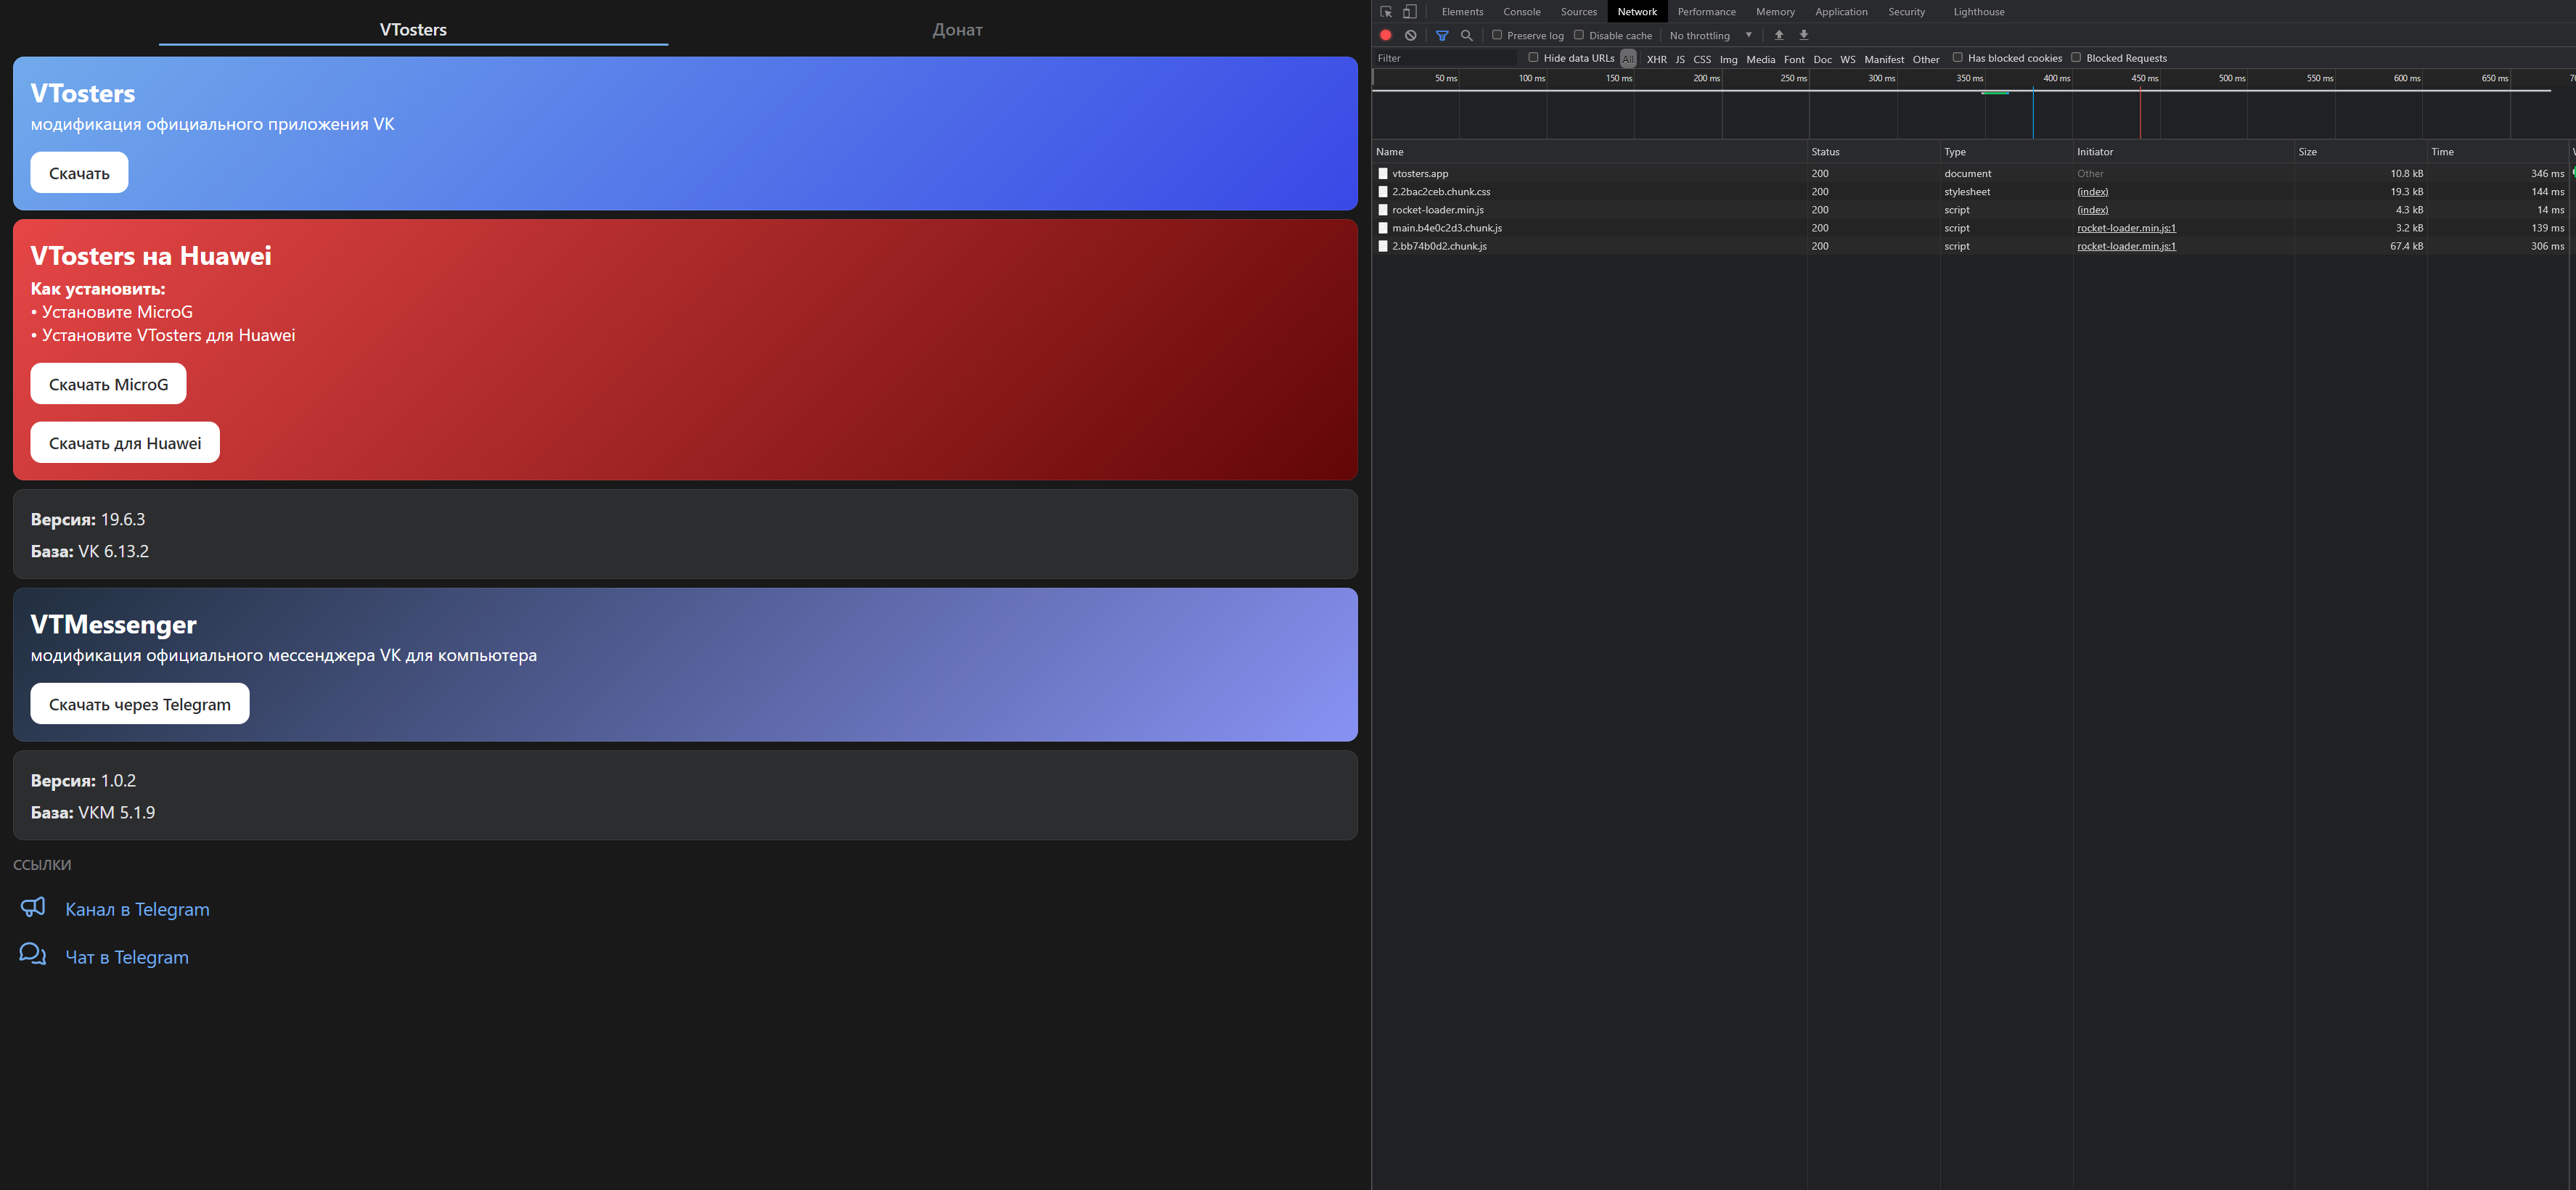This screenshot has height=1190, width=2576.
Task: Click the blue DOMContentLoaded marker in overview
Action: 2033,113
